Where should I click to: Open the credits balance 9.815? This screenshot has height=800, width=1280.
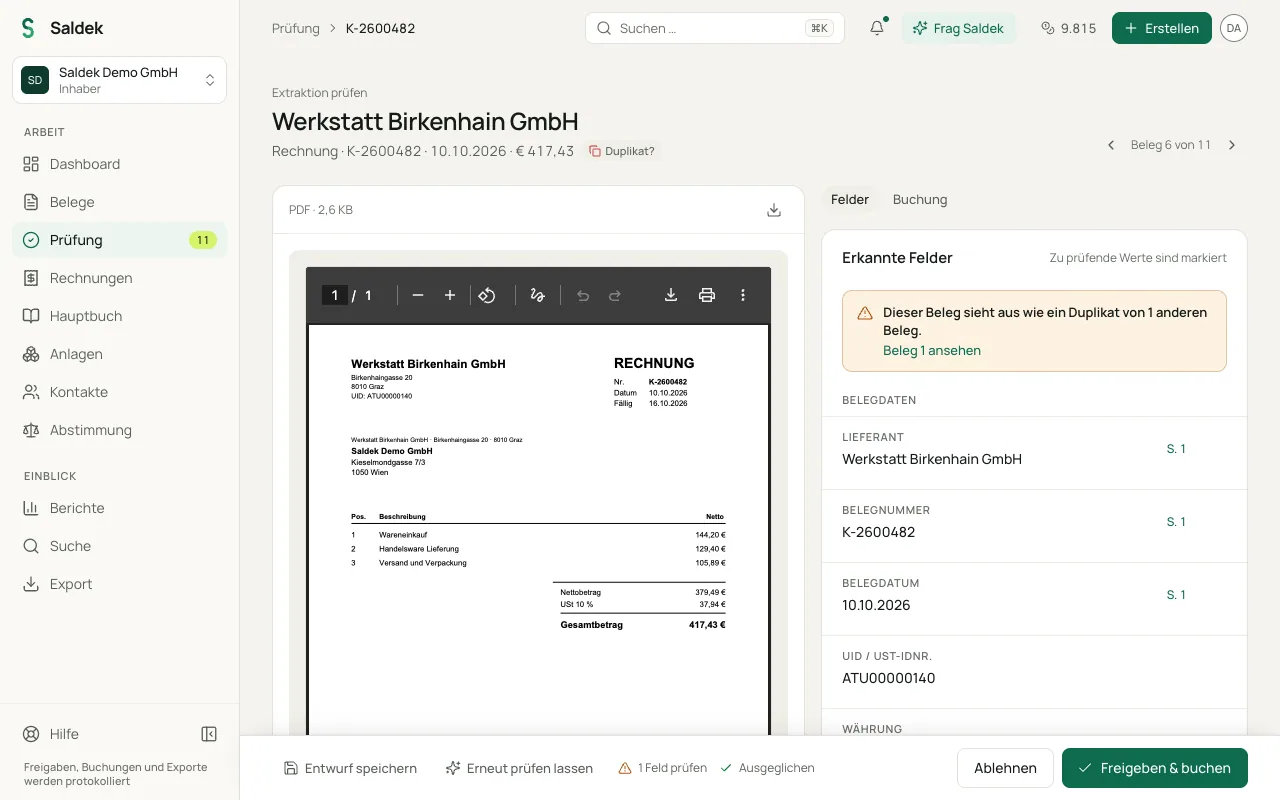(1068, 28)
